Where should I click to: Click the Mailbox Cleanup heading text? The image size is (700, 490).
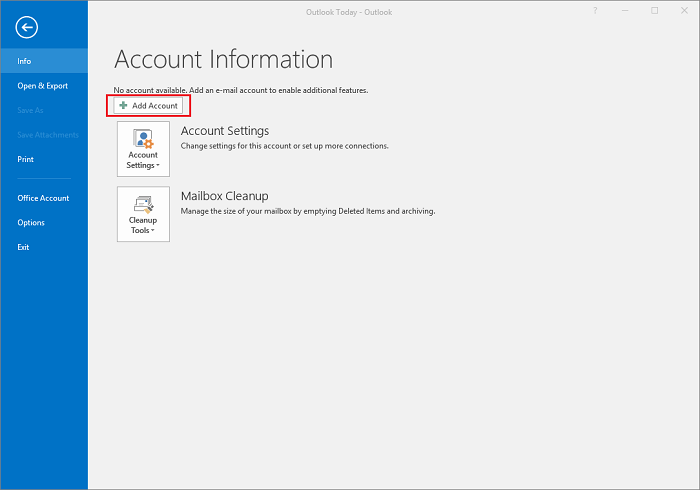tap(225, 196)
